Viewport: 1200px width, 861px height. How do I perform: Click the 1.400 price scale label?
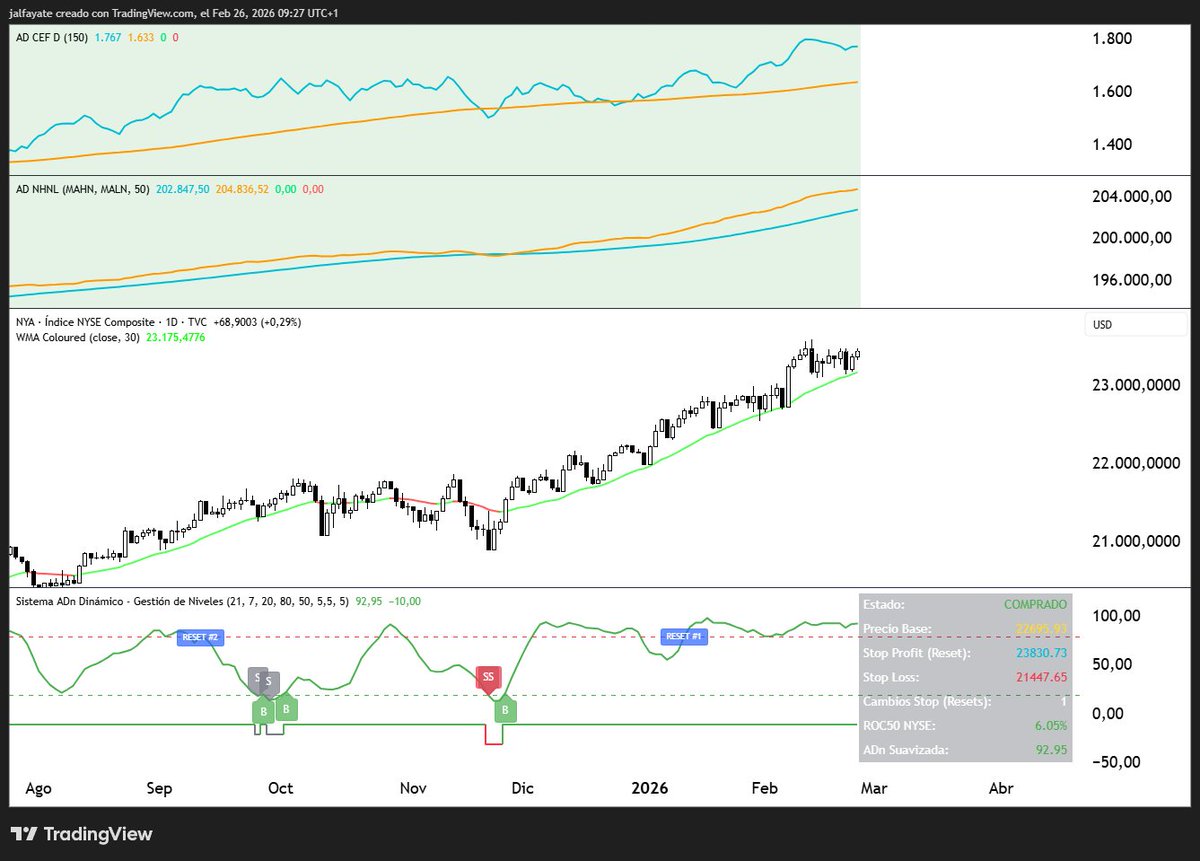[1114, 144]
